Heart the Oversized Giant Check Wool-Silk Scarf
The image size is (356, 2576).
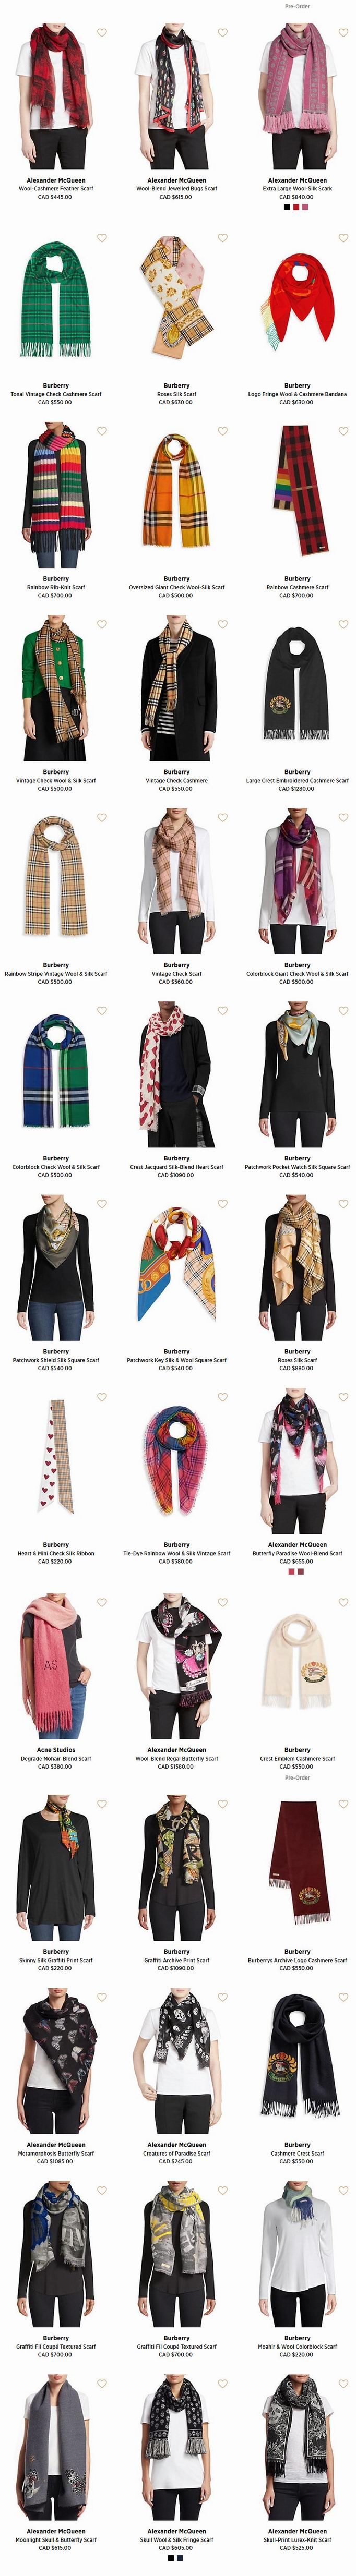tap(223, 431)
